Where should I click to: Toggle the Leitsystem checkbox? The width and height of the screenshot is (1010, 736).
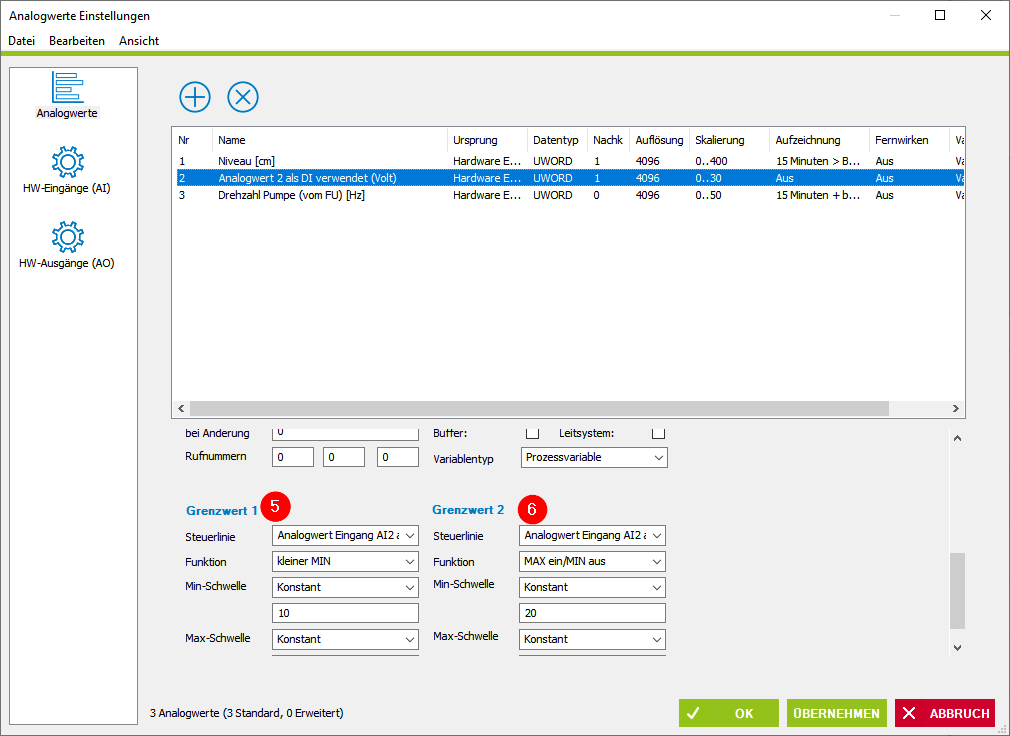coord(658,433)
